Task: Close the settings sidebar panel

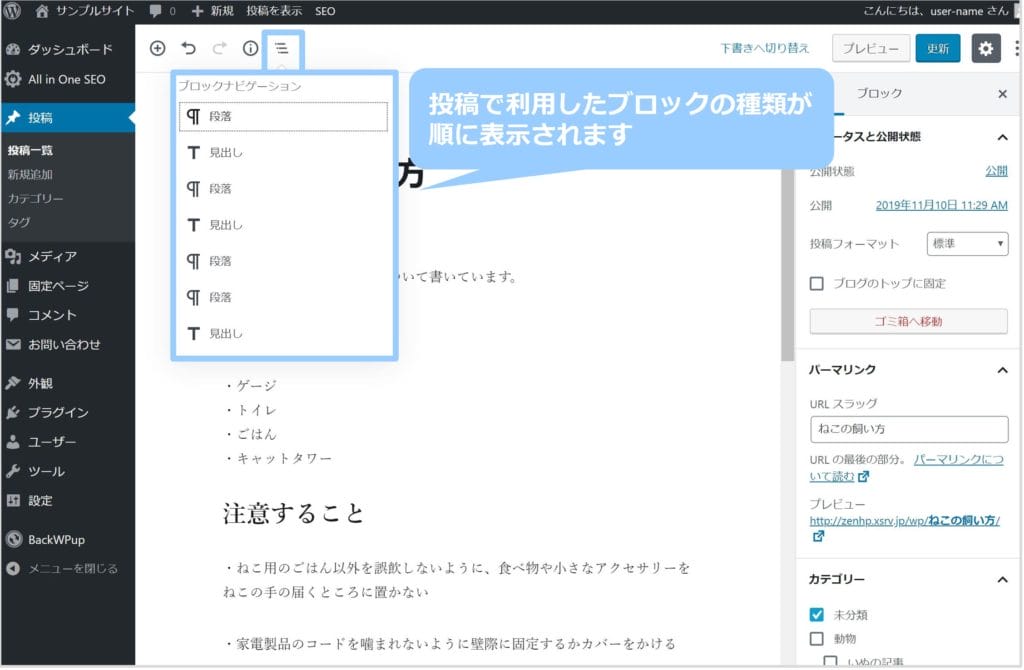Action: pos(1002,94)
